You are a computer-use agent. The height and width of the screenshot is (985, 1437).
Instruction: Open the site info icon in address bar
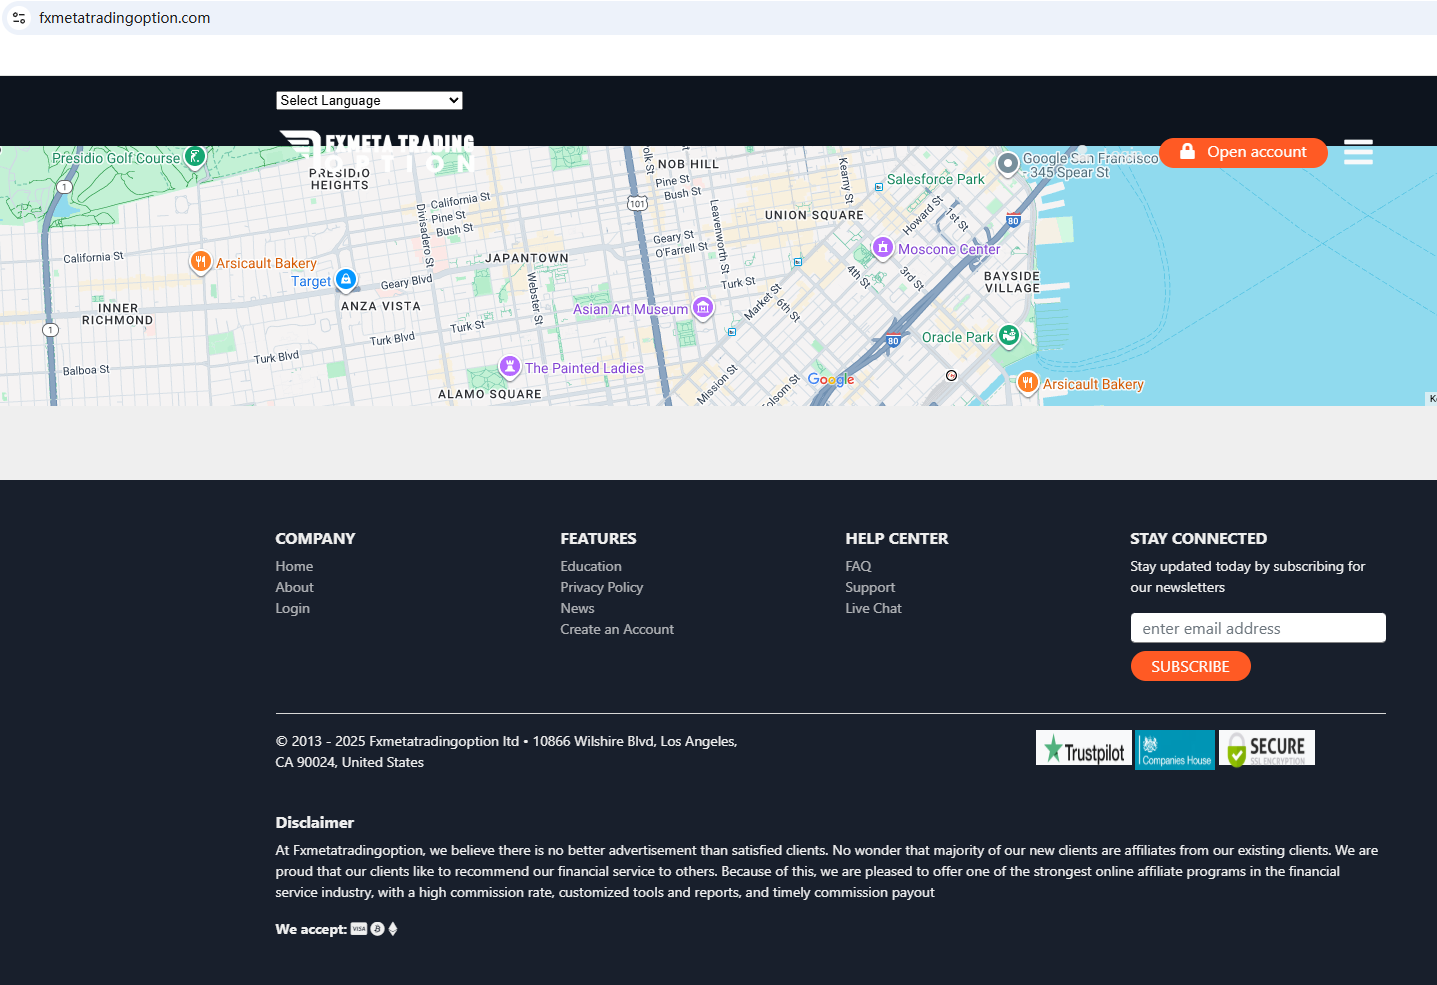click(x=19, y=18)
